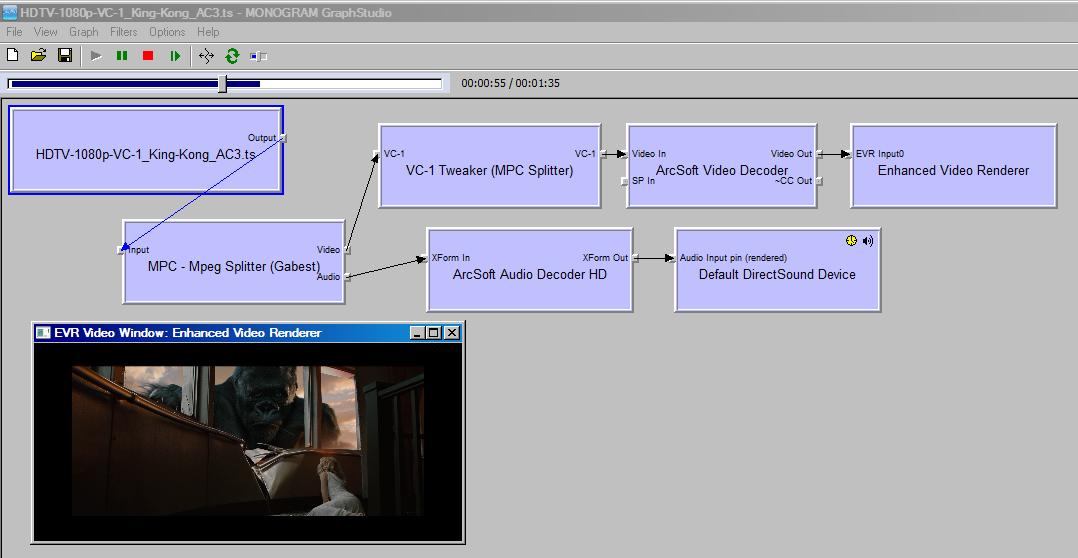This screenshot has height=558, width=1078.
Task: Select the VC-1 Tweaker (MPC Splitter) filter
Action: [490, 166]
